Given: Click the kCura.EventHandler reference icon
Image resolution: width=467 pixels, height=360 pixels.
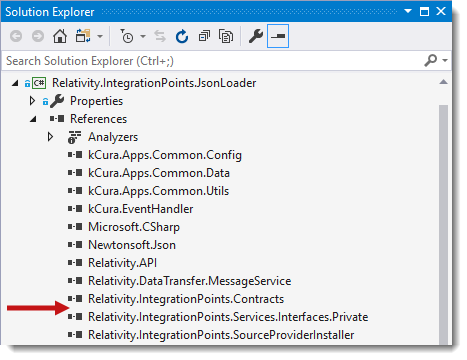Looking at the screenshot, I should (x=75, y=209).
